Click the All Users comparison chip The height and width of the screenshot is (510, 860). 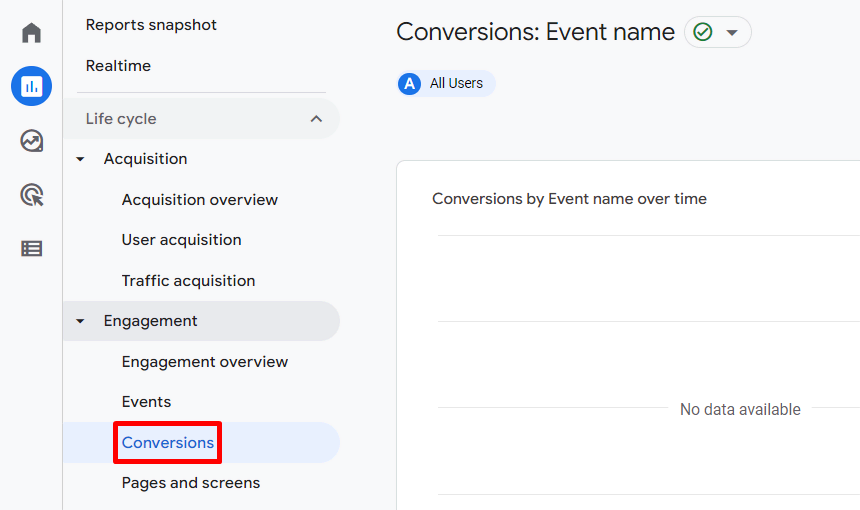click(446, 83)
